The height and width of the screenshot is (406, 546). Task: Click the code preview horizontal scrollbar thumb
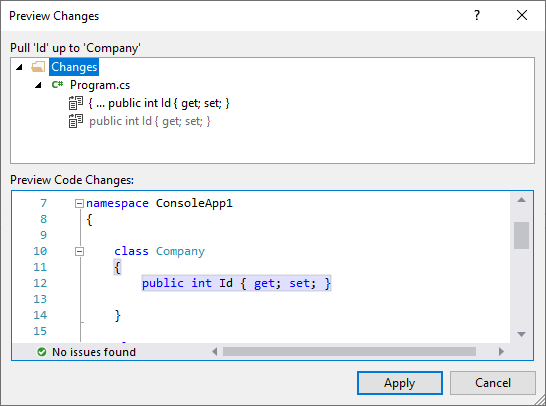coord(349,352)
